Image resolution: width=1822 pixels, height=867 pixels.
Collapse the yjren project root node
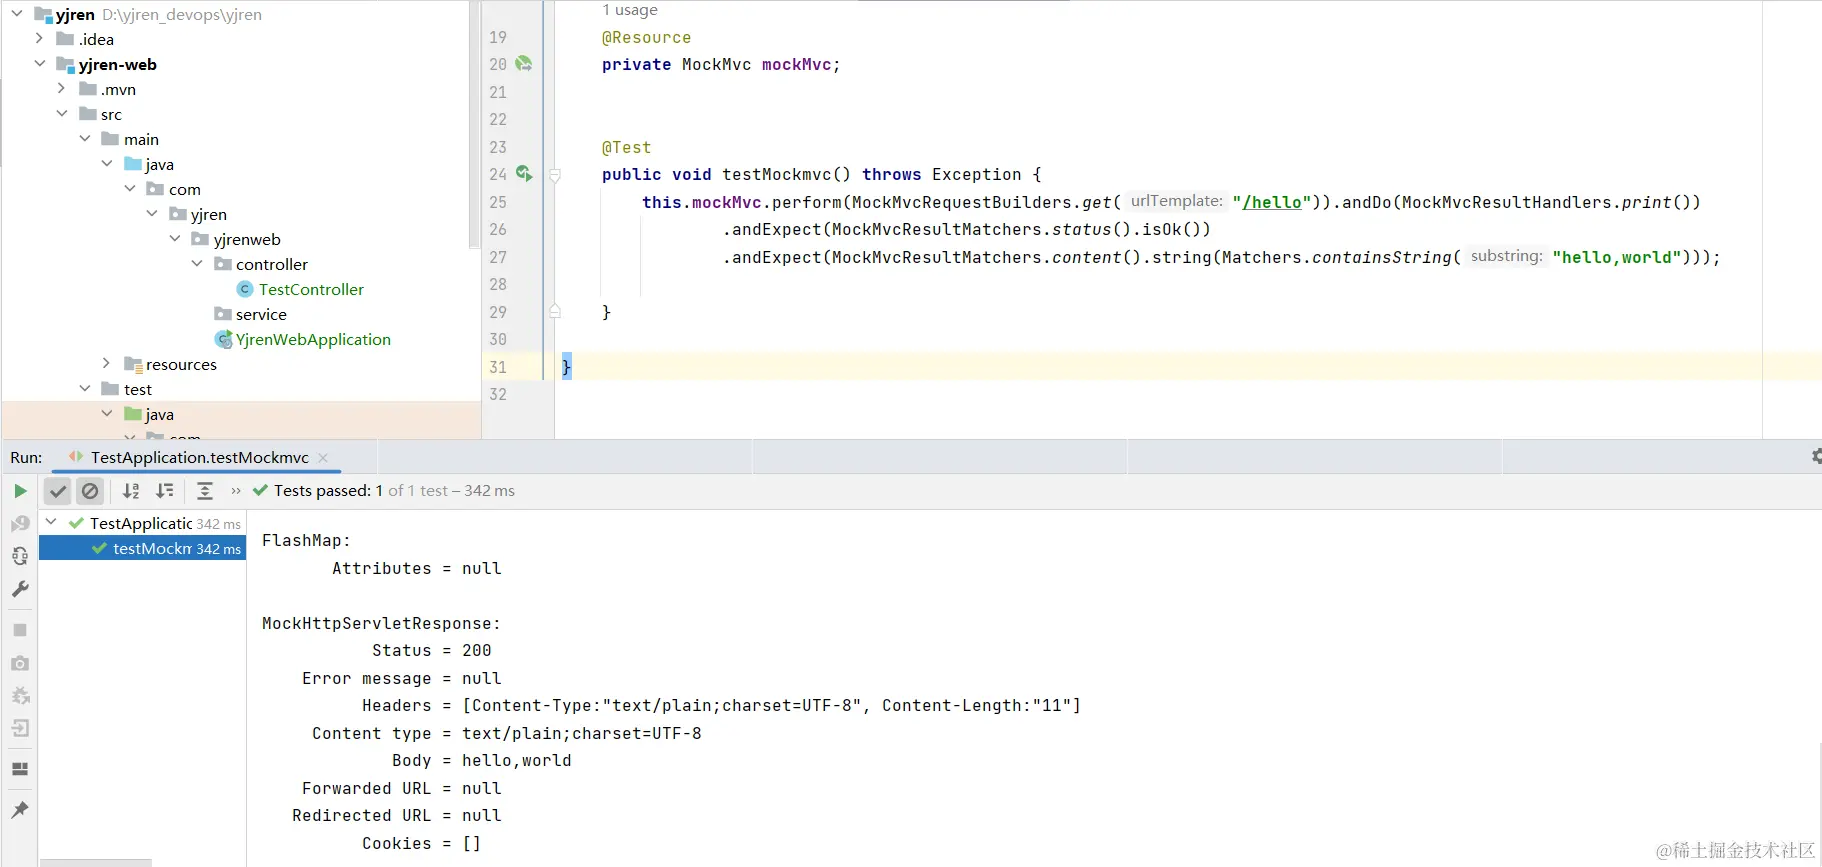tap(16, 14)
